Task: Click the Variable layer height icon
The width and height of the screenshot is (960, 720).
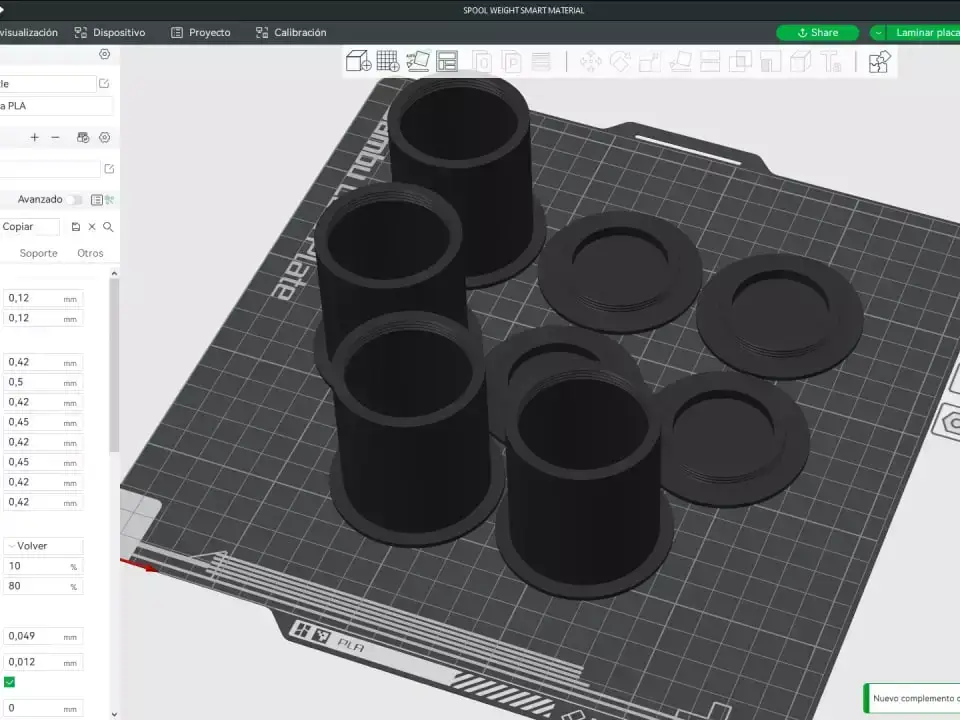Action: [541, 62]
